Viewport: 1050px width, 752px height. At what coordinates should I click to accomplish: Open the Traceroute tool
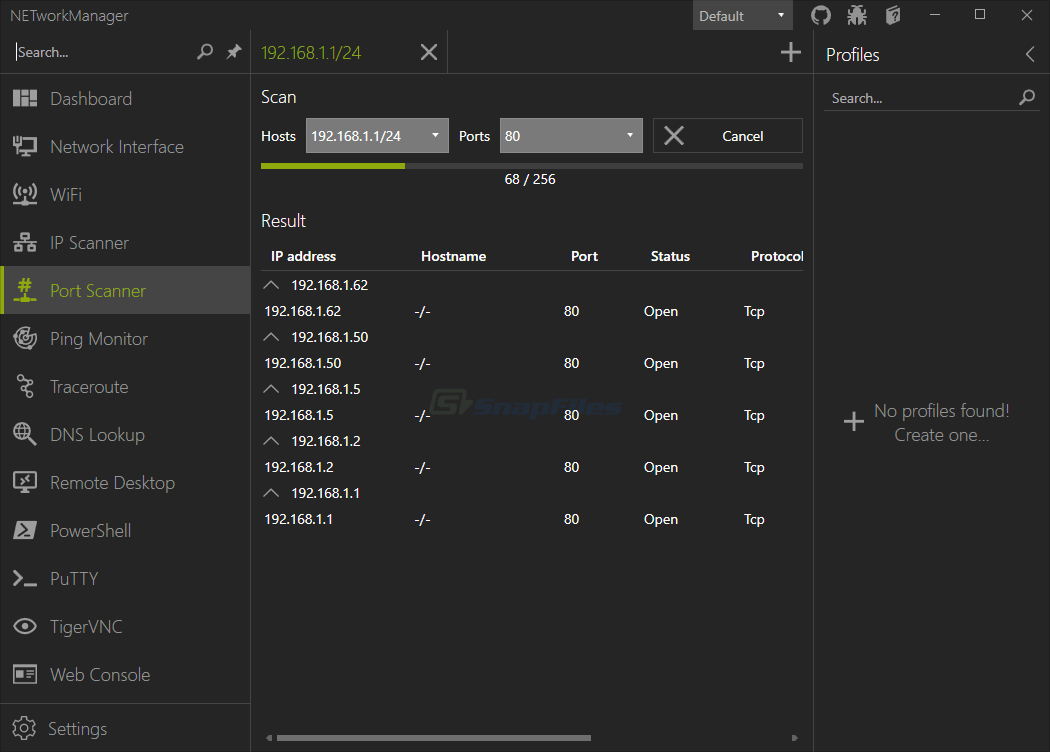tap(126, 386)
